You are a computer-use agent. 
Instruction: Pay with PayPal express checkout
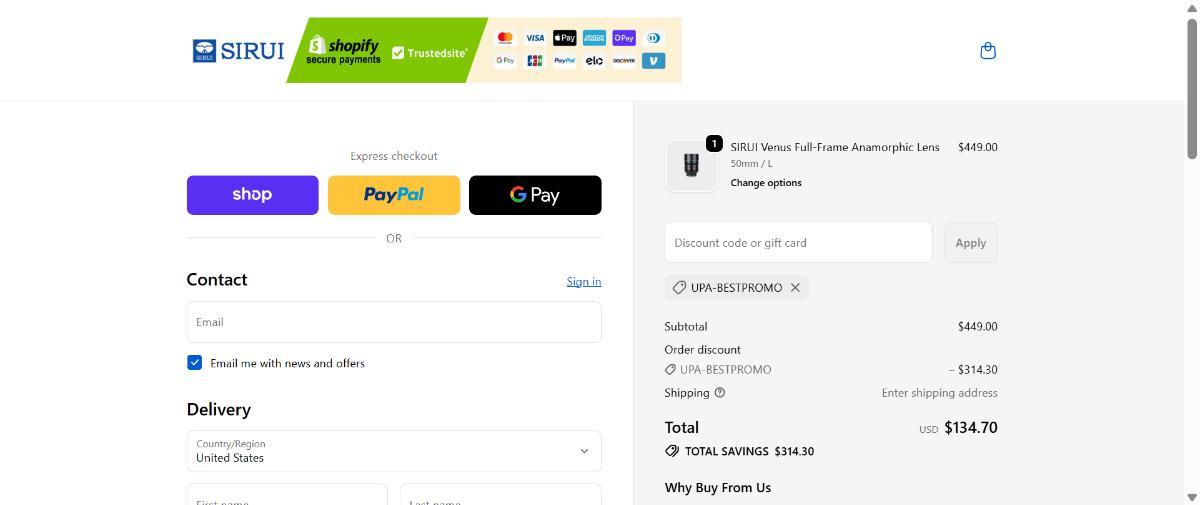(x=394, y=195)
